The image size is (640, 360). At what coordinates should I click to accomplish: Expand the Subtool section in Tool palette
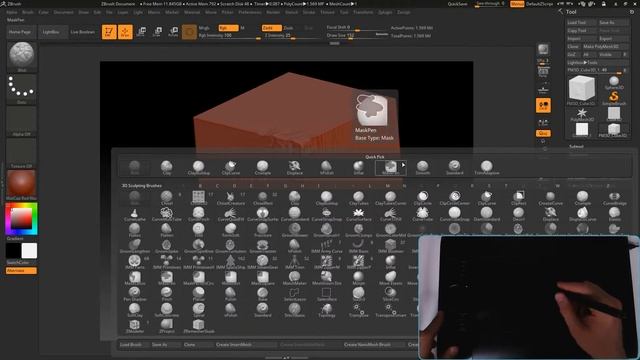[576, 146]
